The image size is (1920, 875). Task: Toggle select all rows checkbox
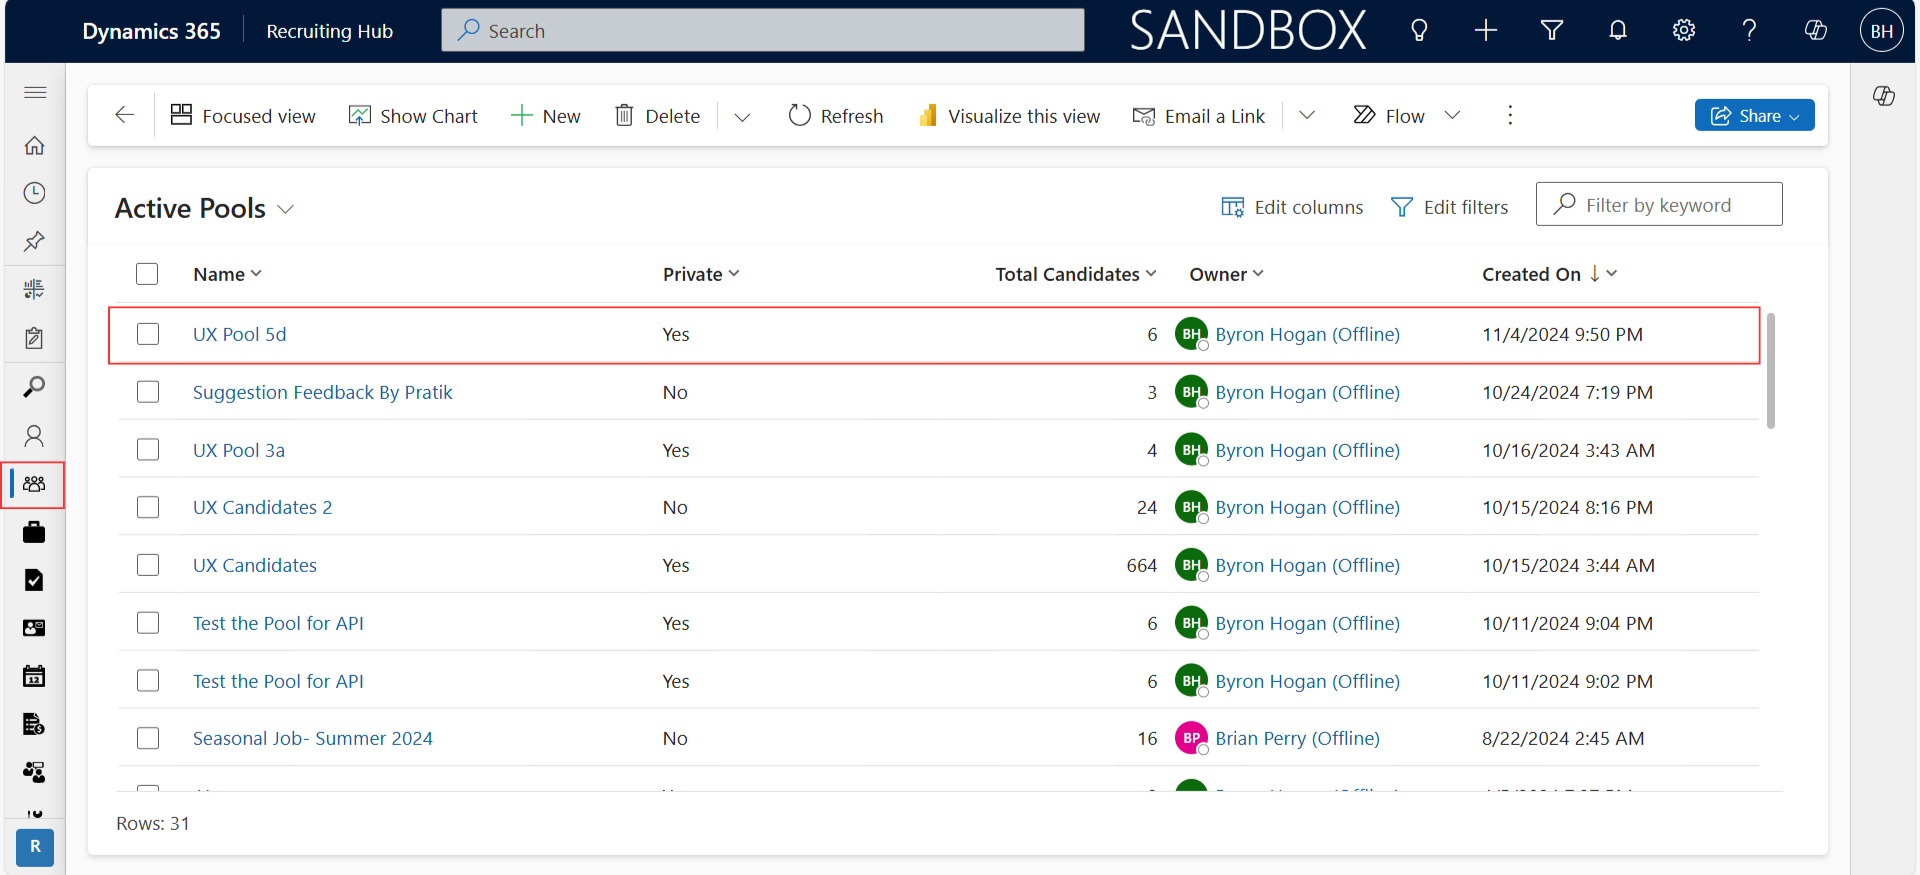pos(147,274)
